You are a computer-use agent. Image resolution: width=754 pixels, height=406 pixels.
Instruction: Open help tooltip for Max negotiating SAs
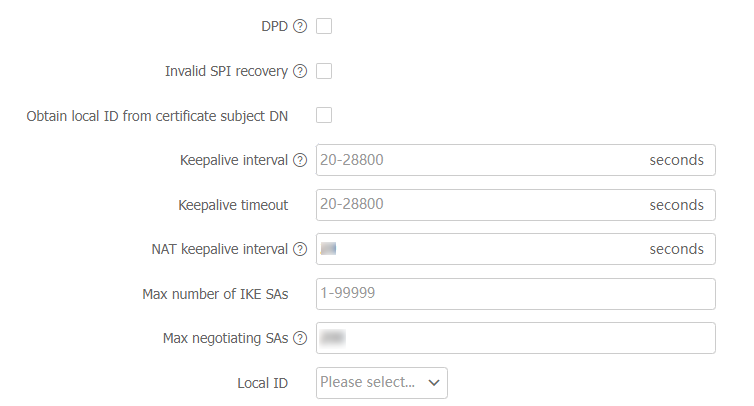[300, 339]
